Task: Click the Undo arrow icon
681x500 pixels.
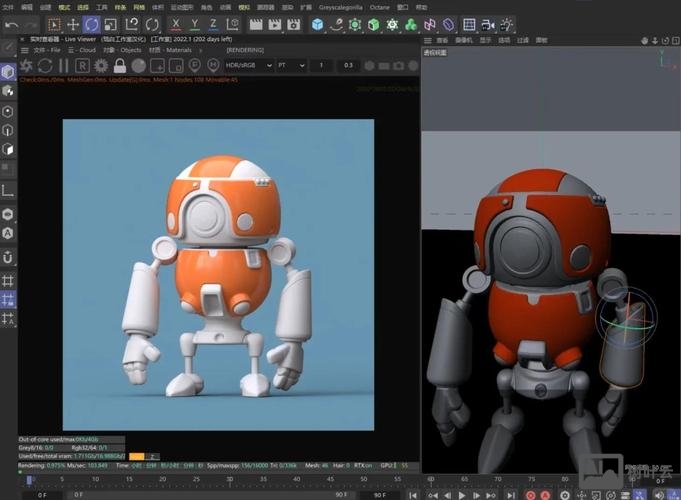Action: click(x=12, y=24)
